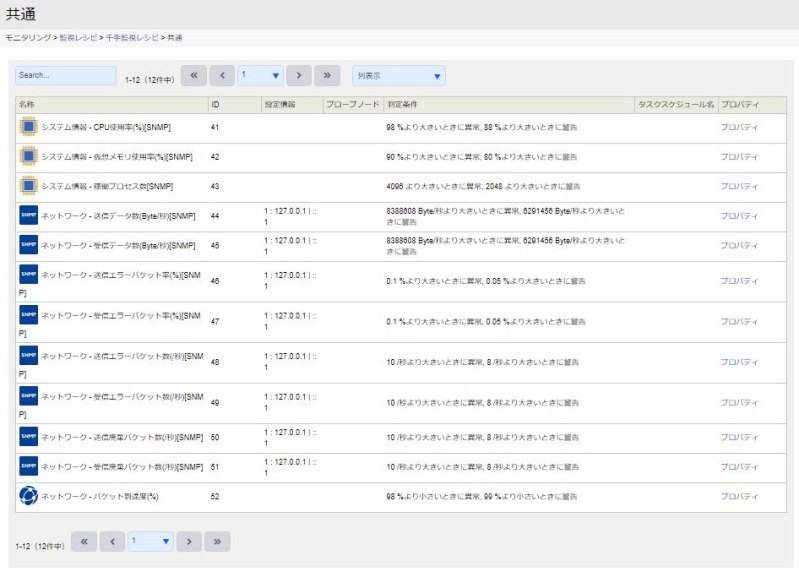The height and width of the screenshot is (572, 799).
Task: Sort by 名称 column header
Action: 112,104
